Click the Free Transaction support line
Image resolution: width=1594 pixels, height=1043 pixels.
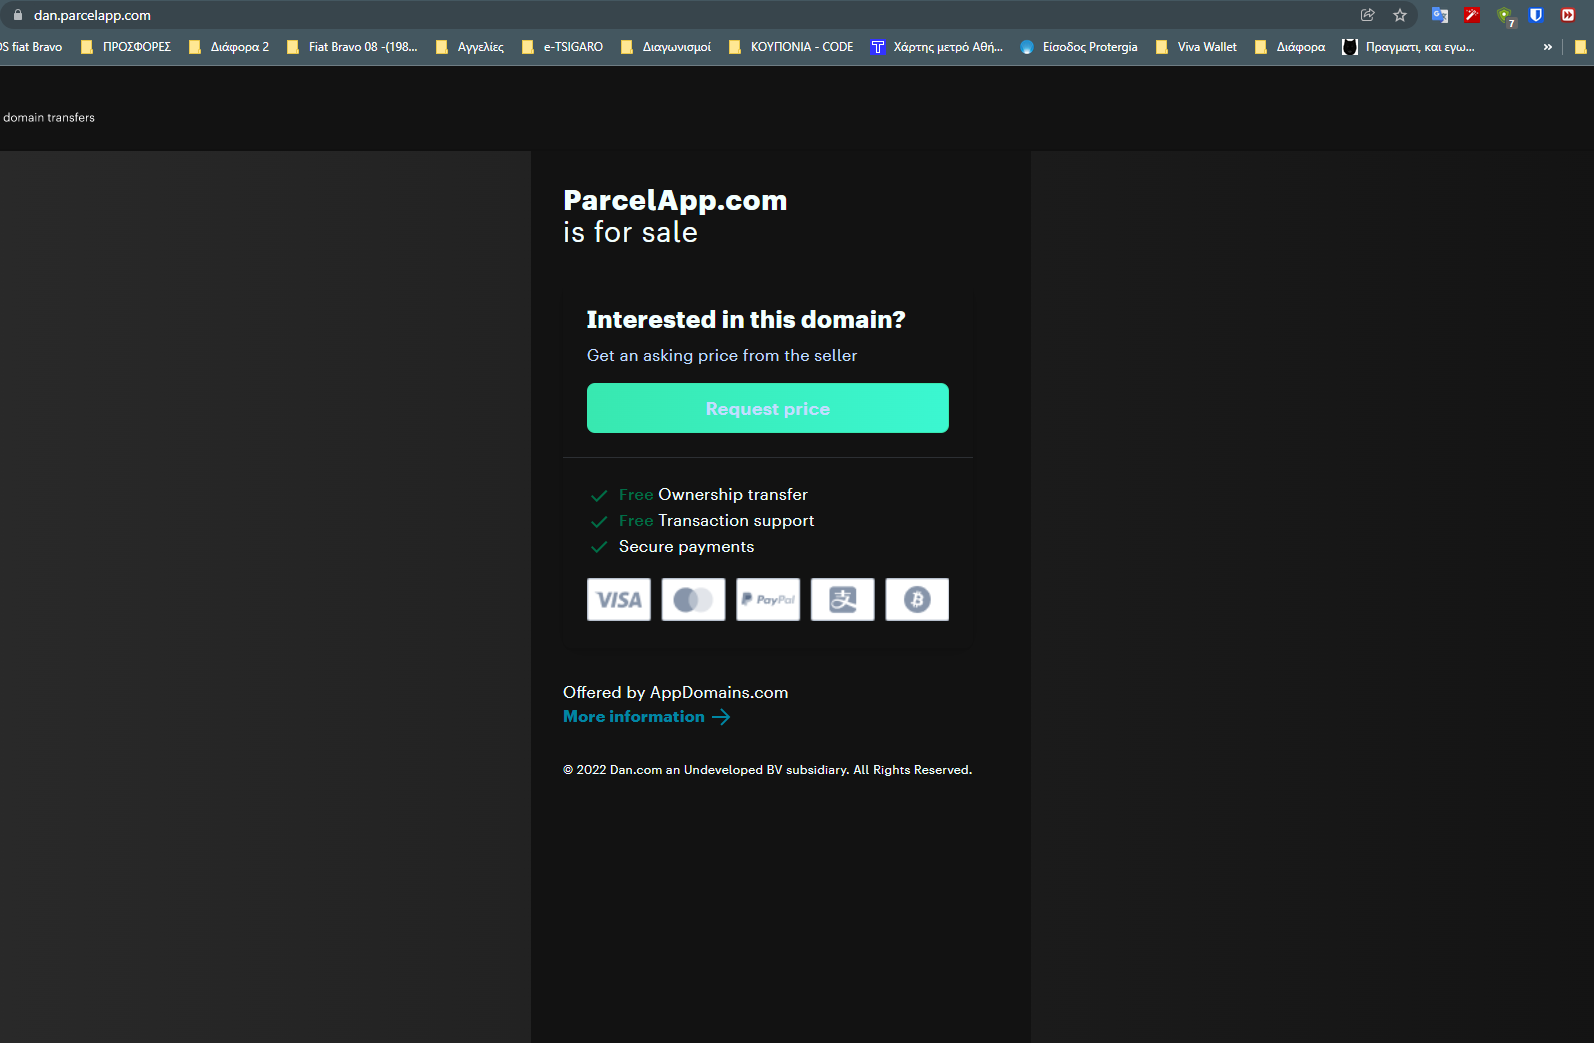[x=716, y=521]
